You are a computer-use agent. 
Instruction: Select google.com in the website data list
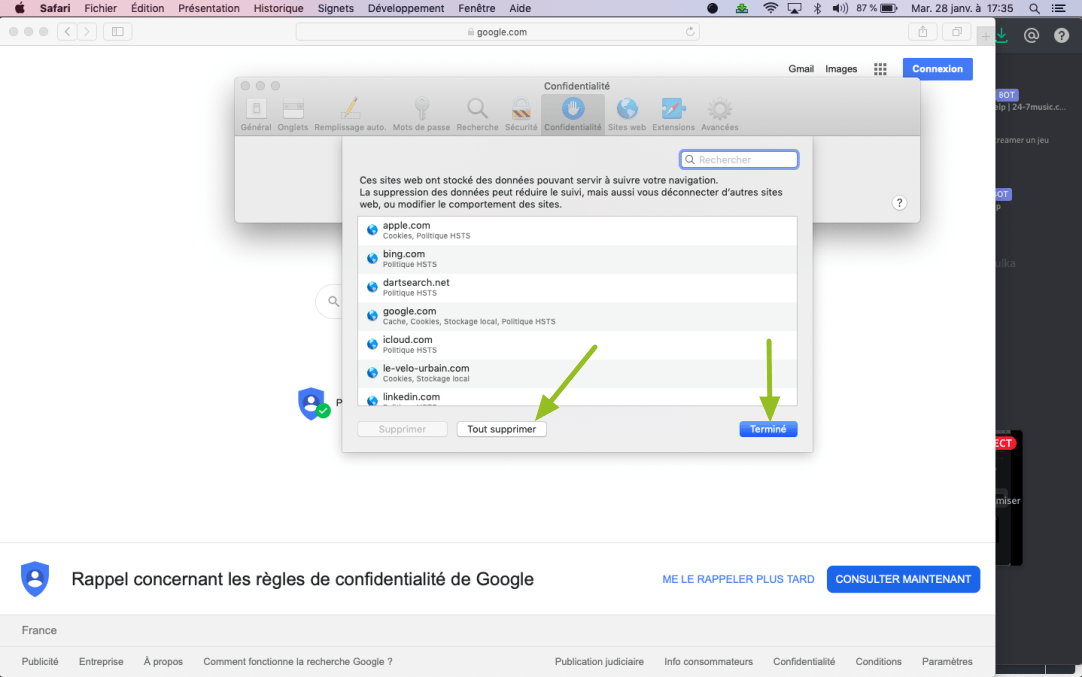click(578, 316)
